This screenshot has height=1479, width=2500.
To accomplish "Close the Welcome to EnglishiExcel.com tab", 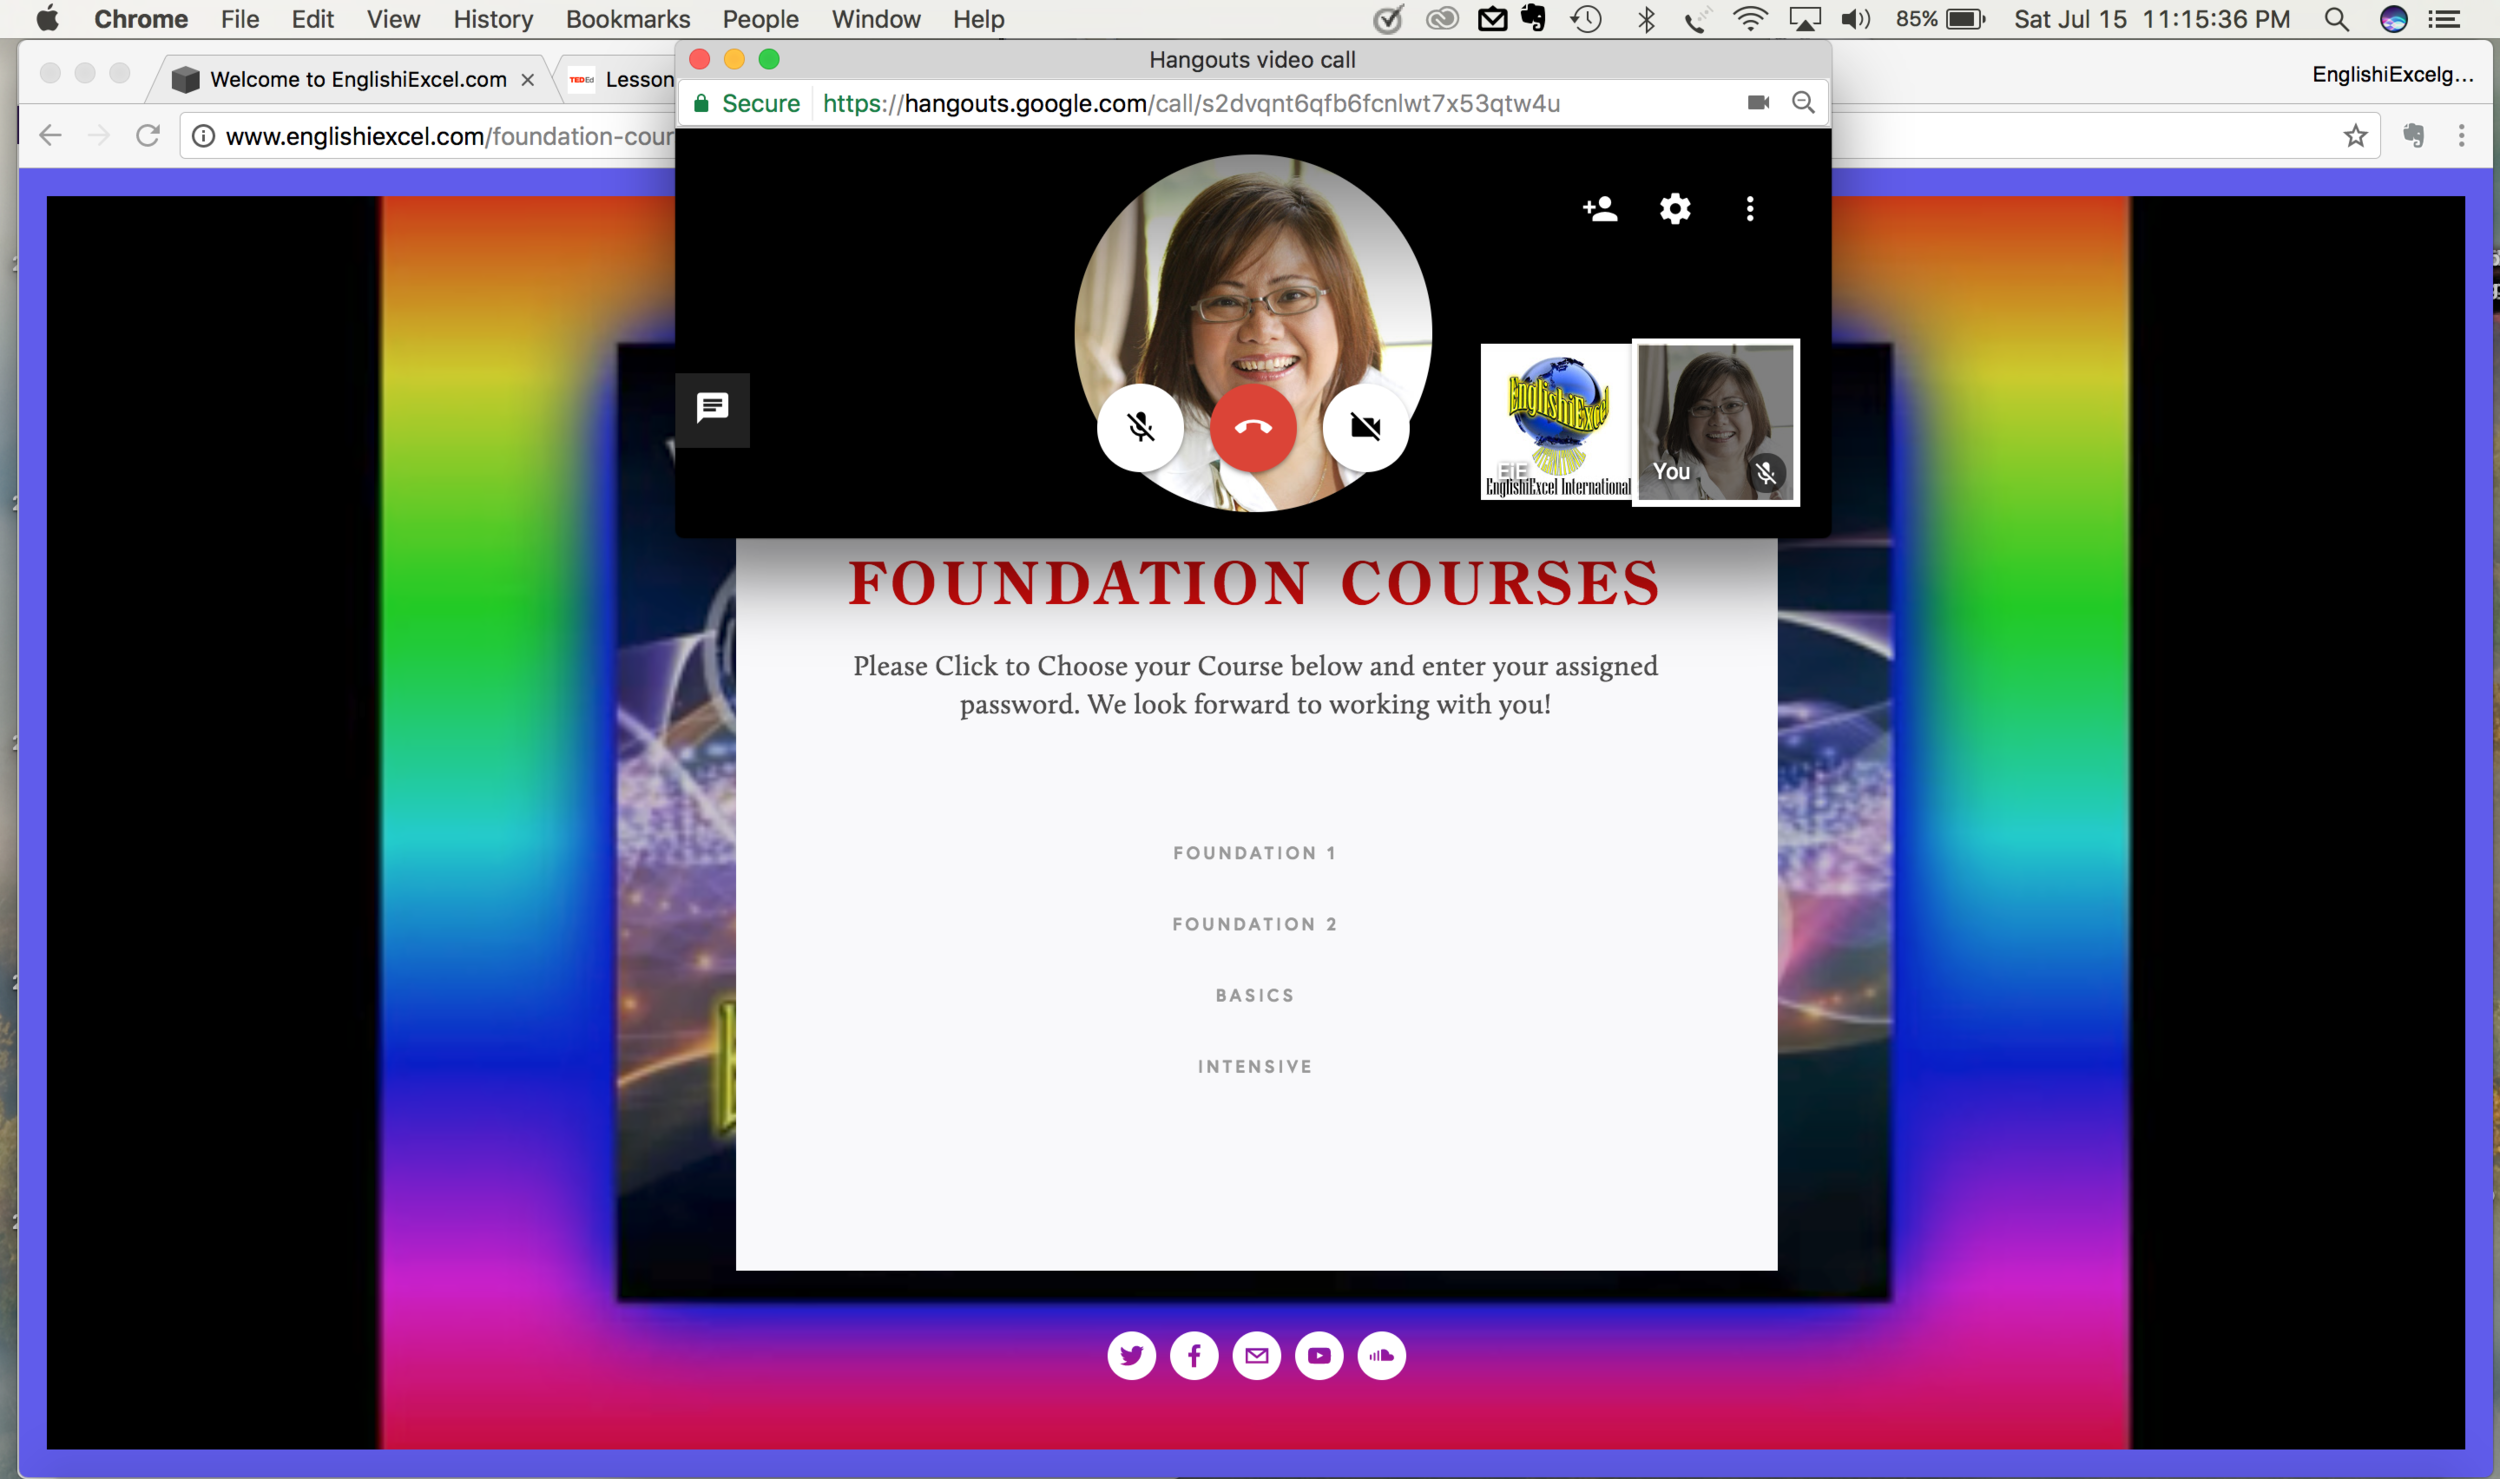I will 528,79.
